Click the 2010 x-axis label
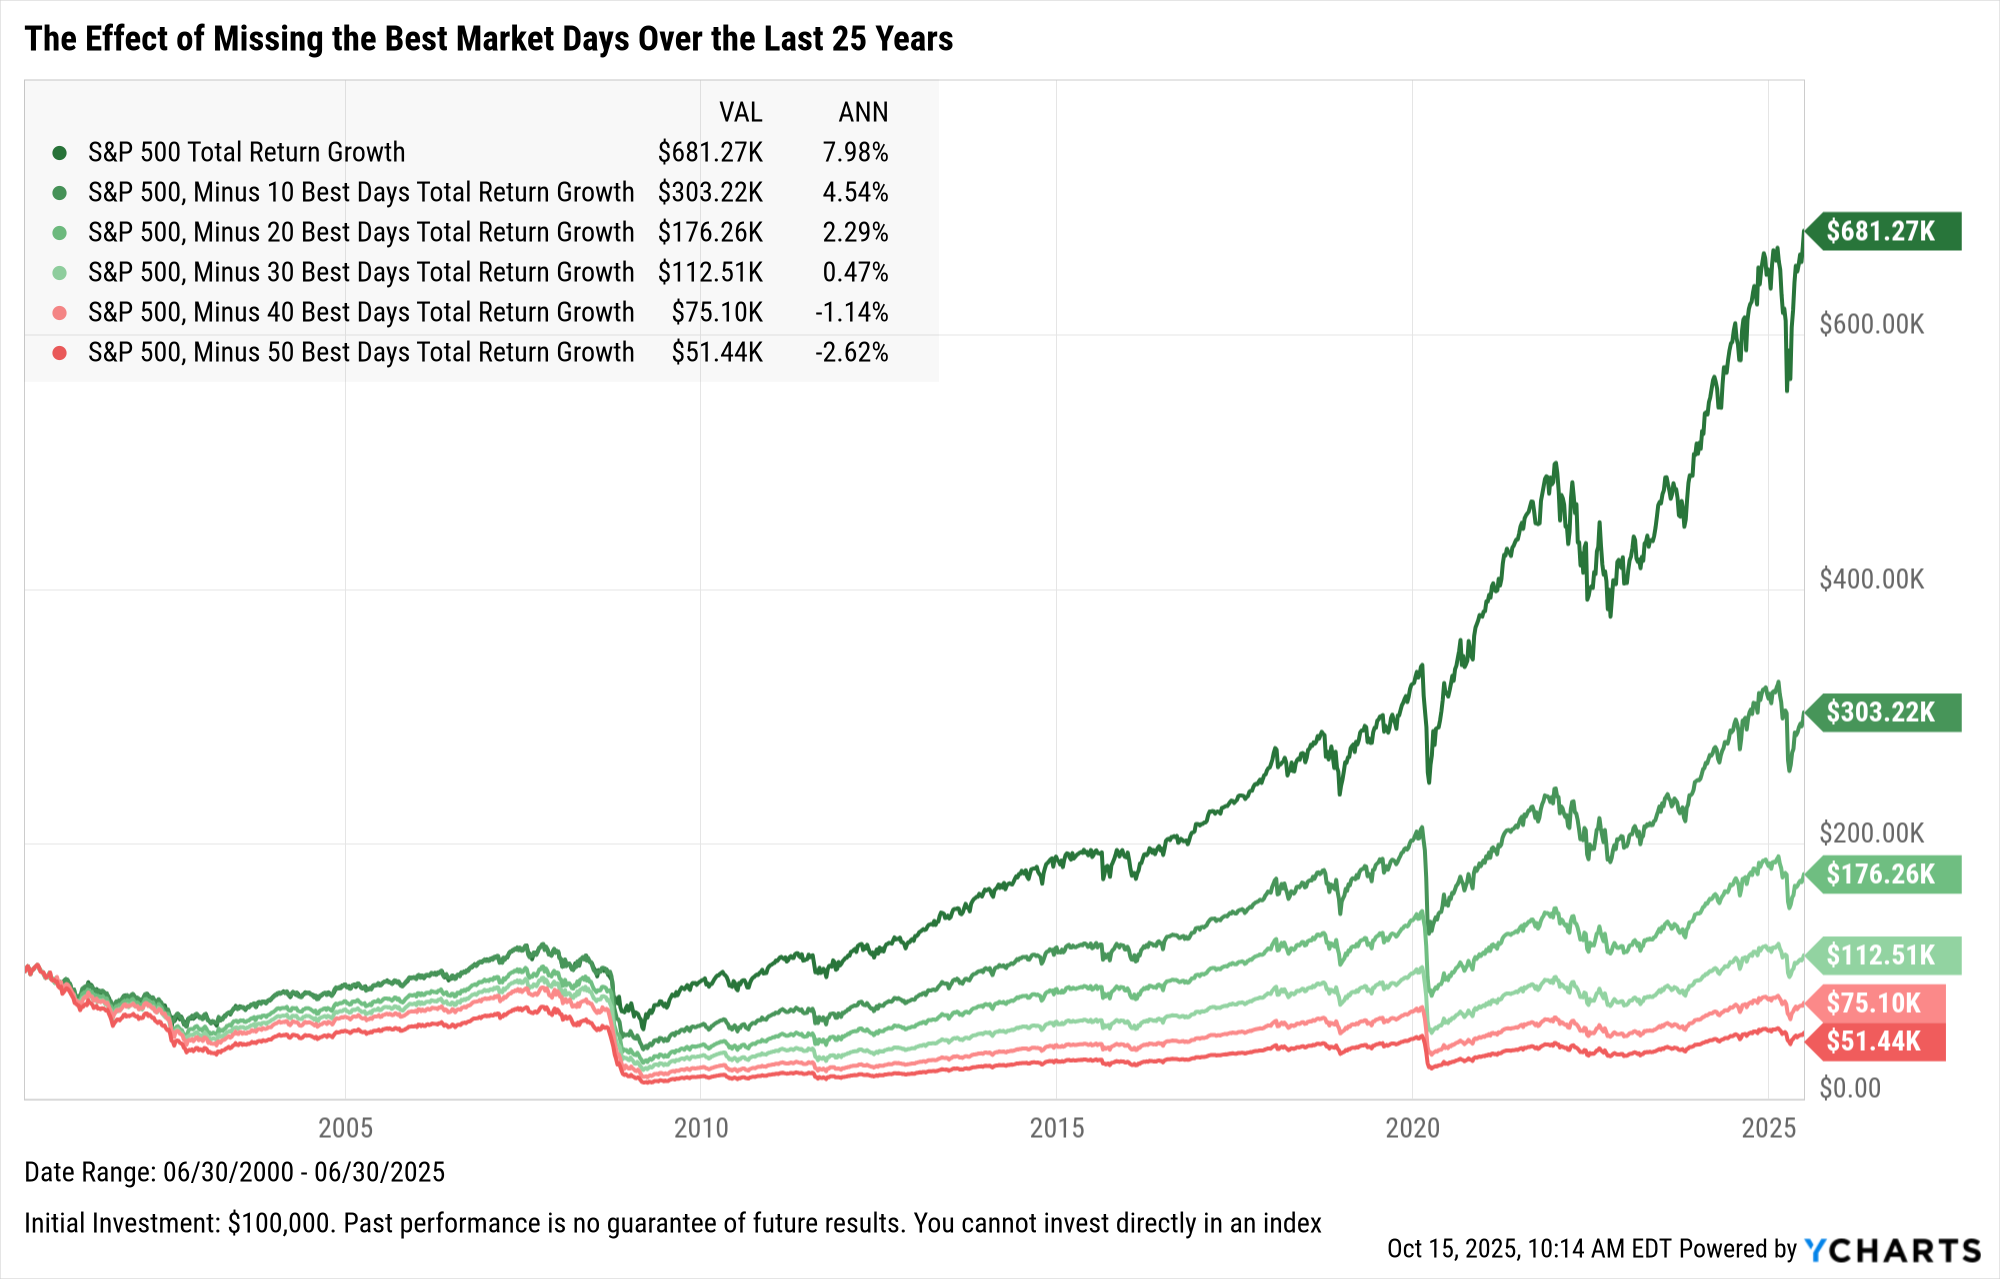 [701, 1128]
